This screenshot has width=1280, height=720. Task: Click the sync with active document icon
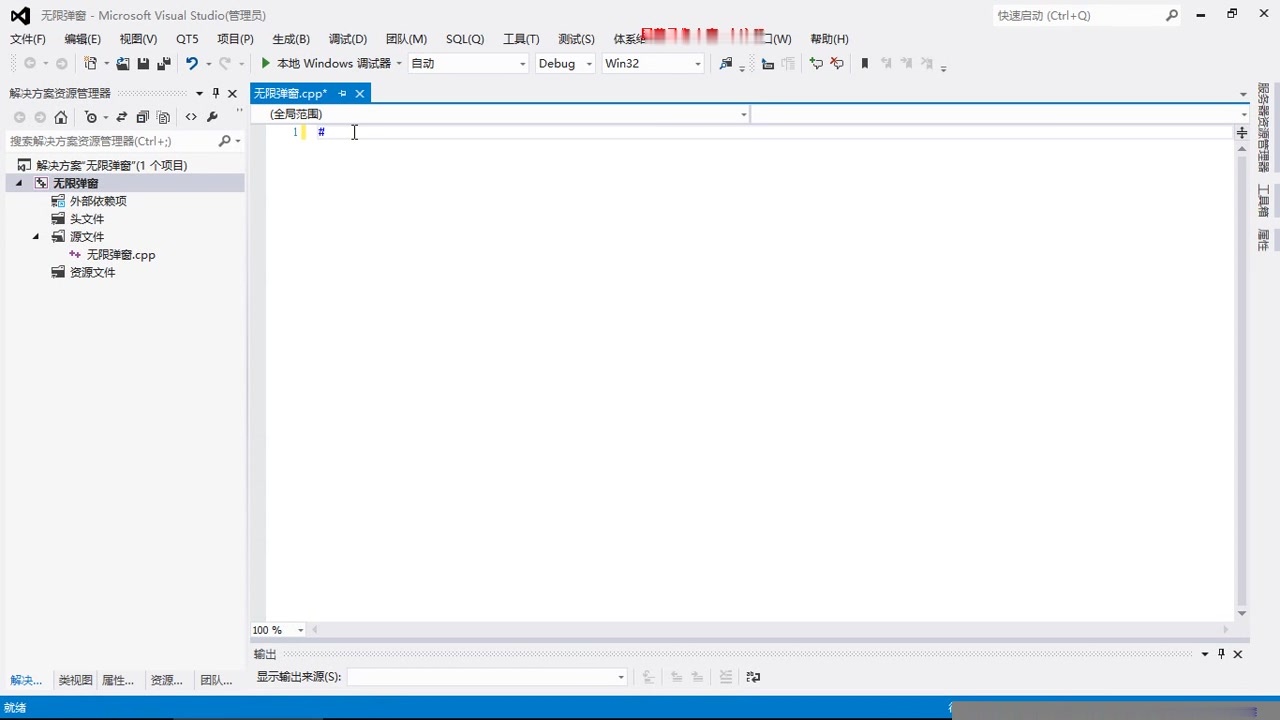122,117
